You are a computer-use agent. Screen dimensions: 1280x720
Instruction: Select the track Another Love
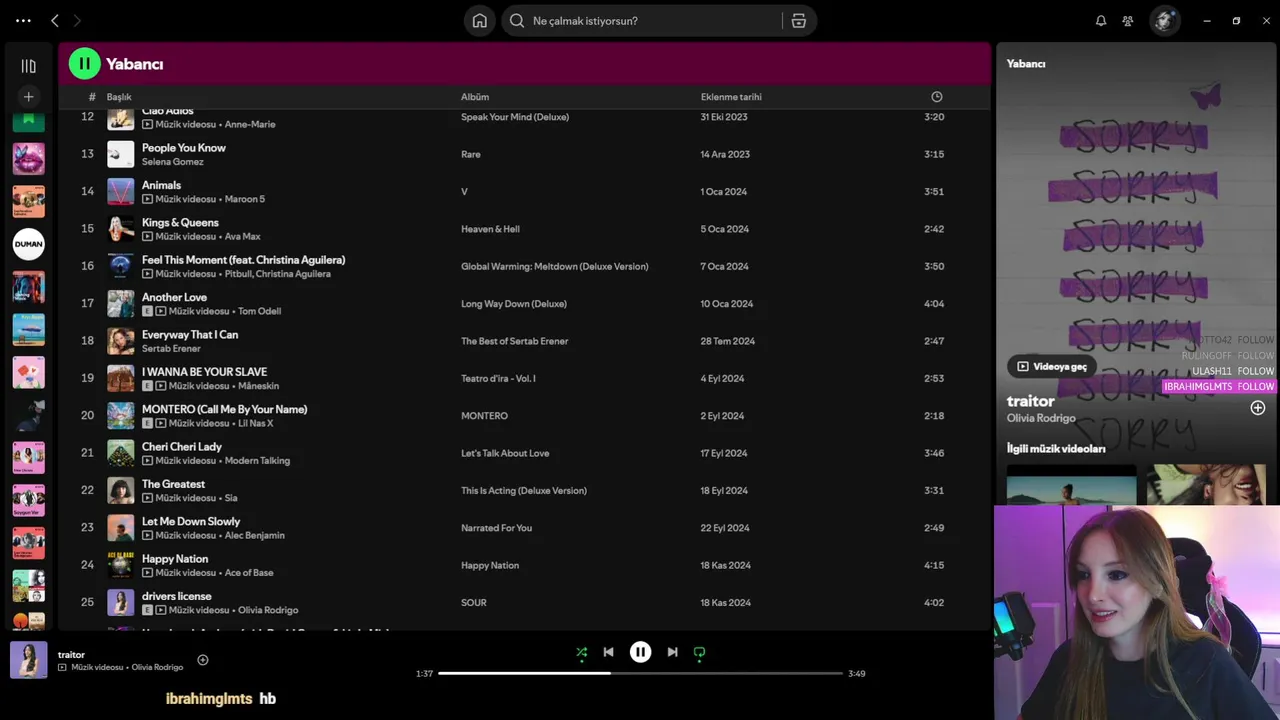pos(174,297)
